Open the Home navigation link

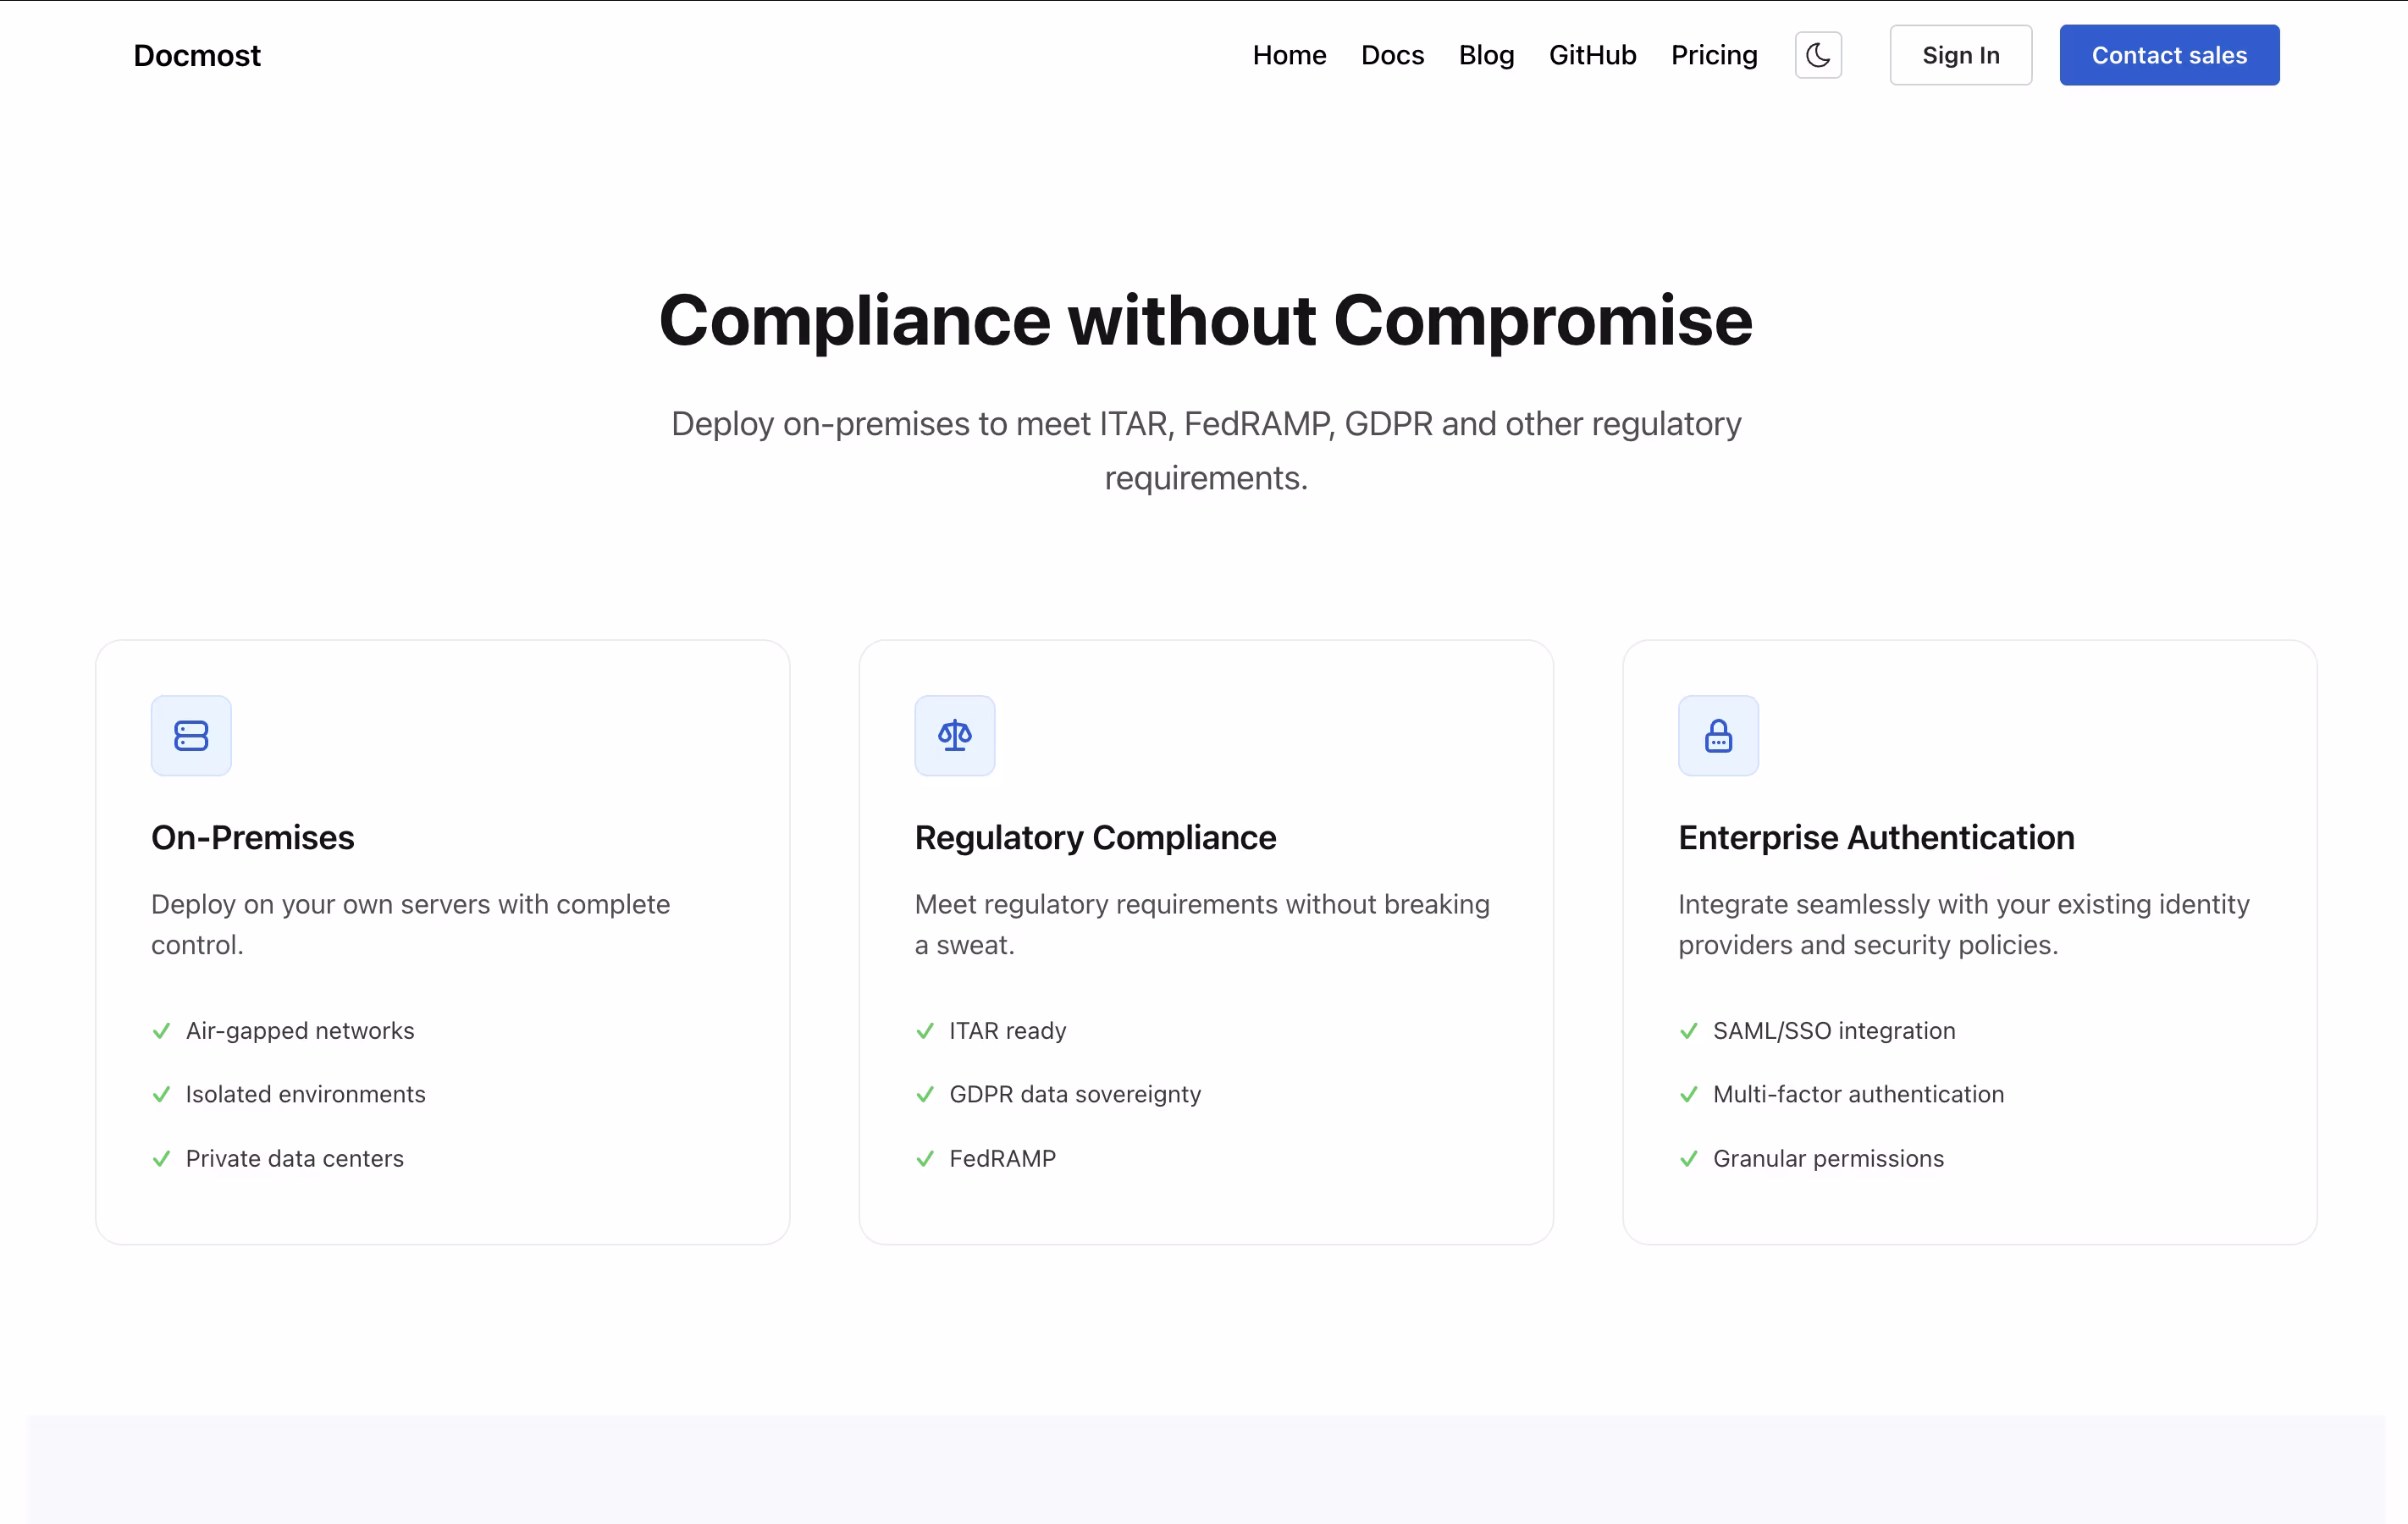click(x=1289, y=55)
